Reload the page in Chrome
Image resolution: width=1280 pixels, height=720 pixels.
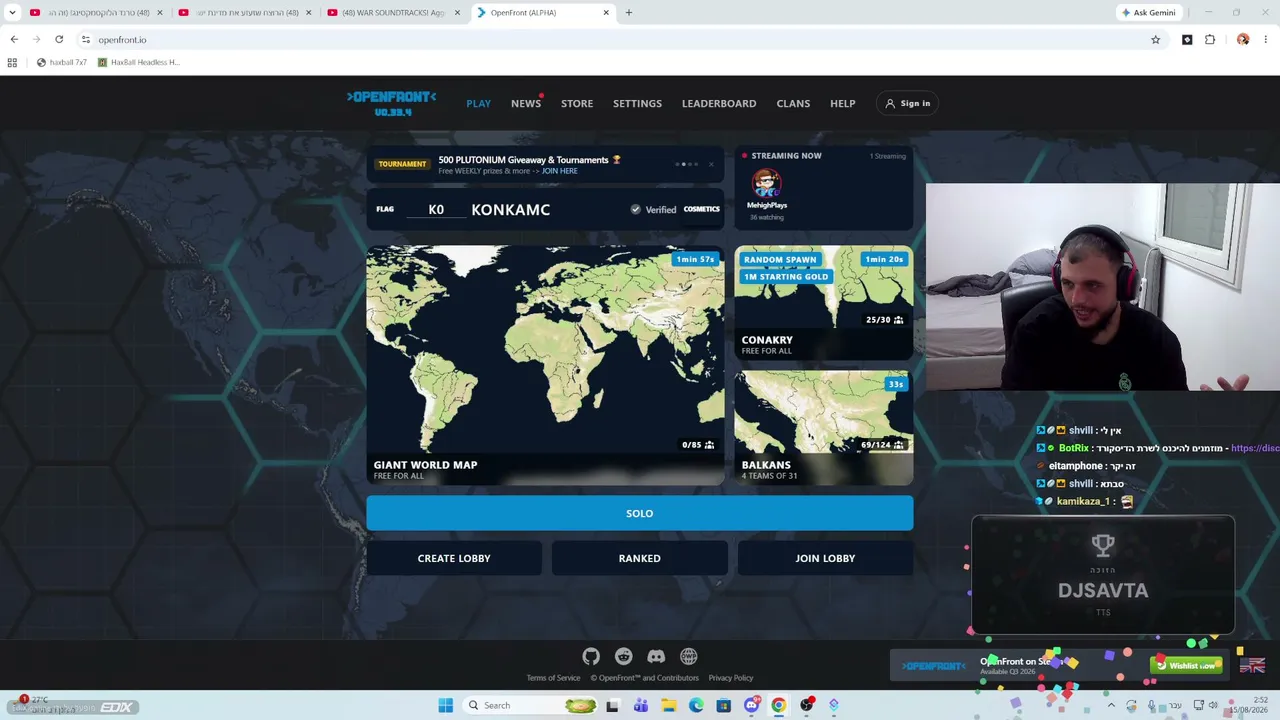click(x=59, y=39)
